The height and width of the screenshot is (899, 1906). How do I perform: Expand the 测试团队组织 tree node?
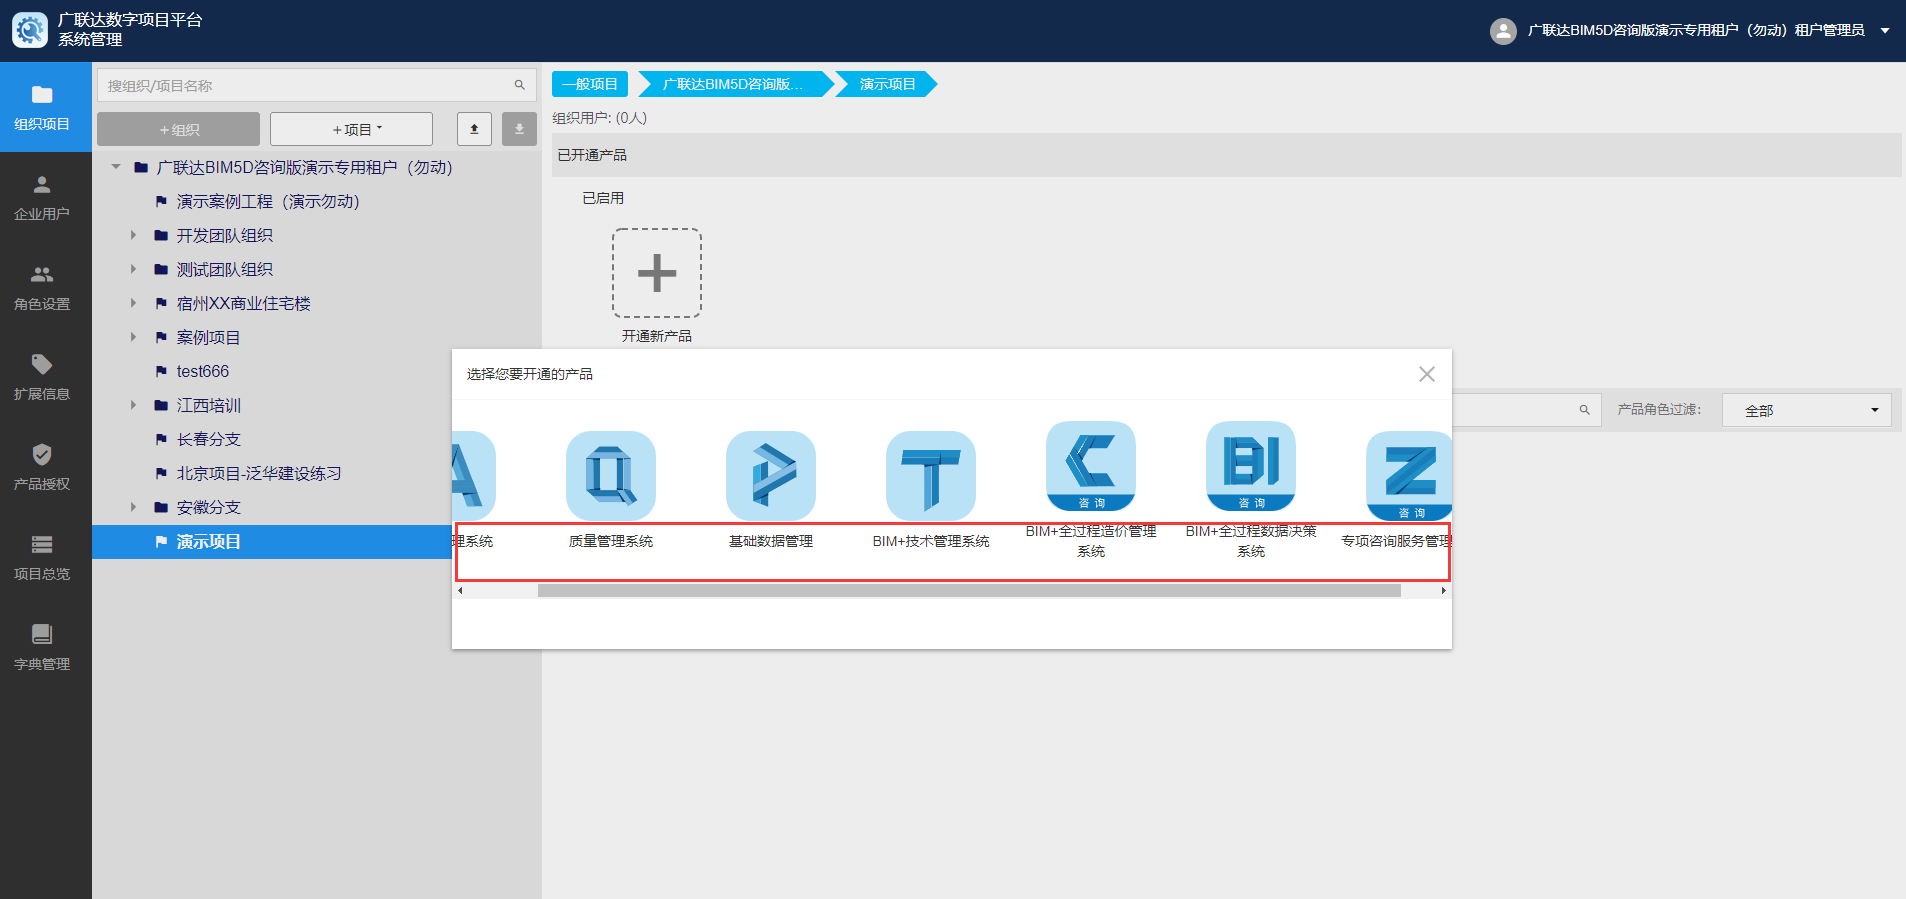click(x=133, y=269)
